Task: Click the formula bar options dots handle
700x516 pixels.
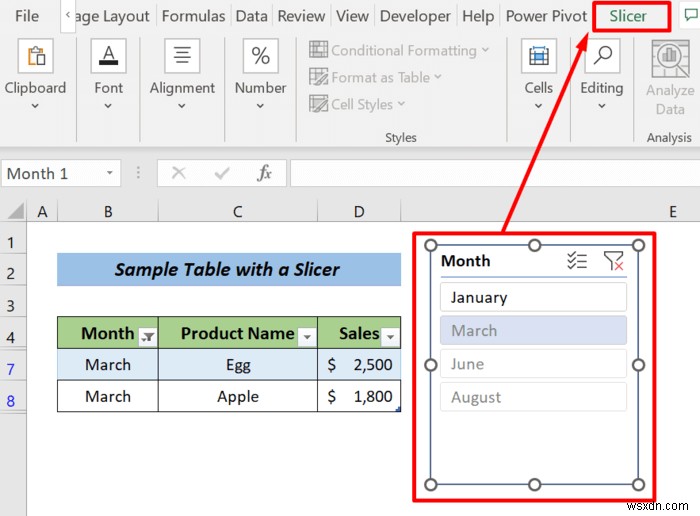Action: pos(138,173)
